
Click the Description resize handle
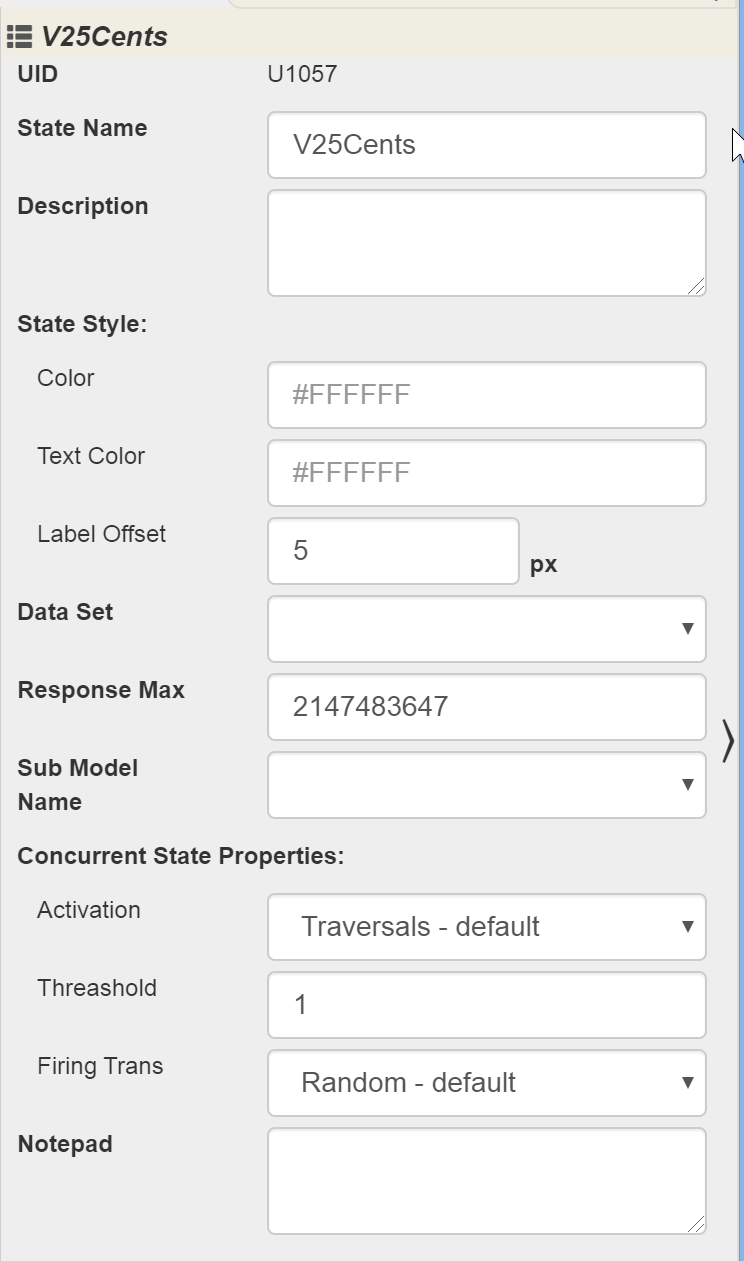696,286
